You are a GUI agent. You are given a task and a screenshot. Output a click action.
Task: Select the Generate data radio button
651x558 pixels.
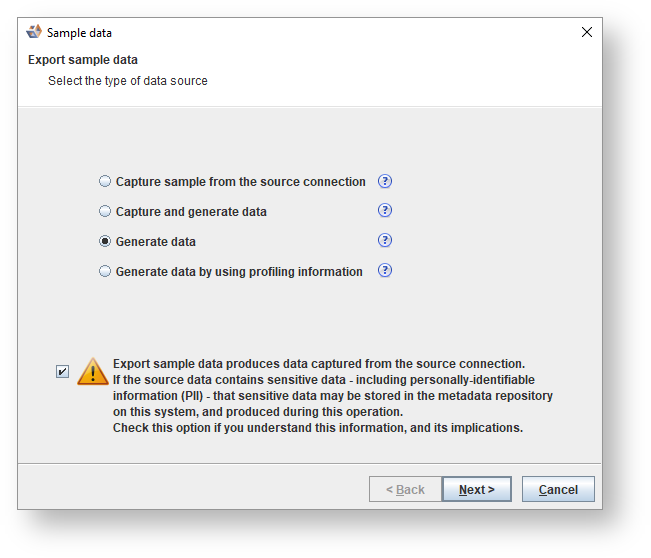pos(105,242)
